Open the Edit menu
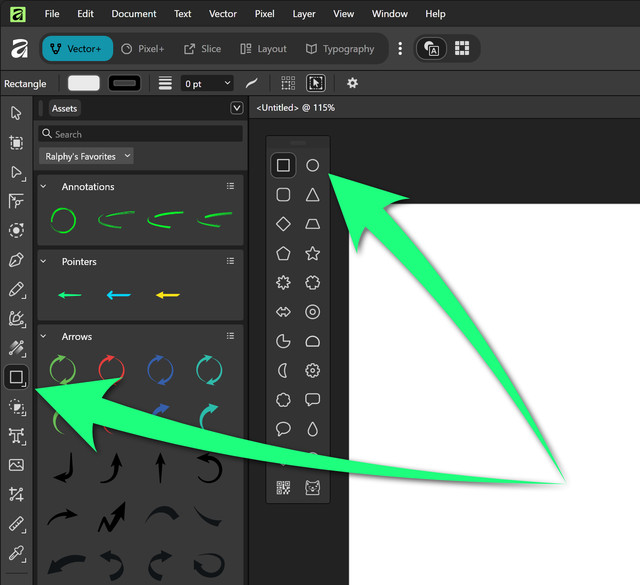640x585 pixels. pyautogui.click(x=85, y=14)
